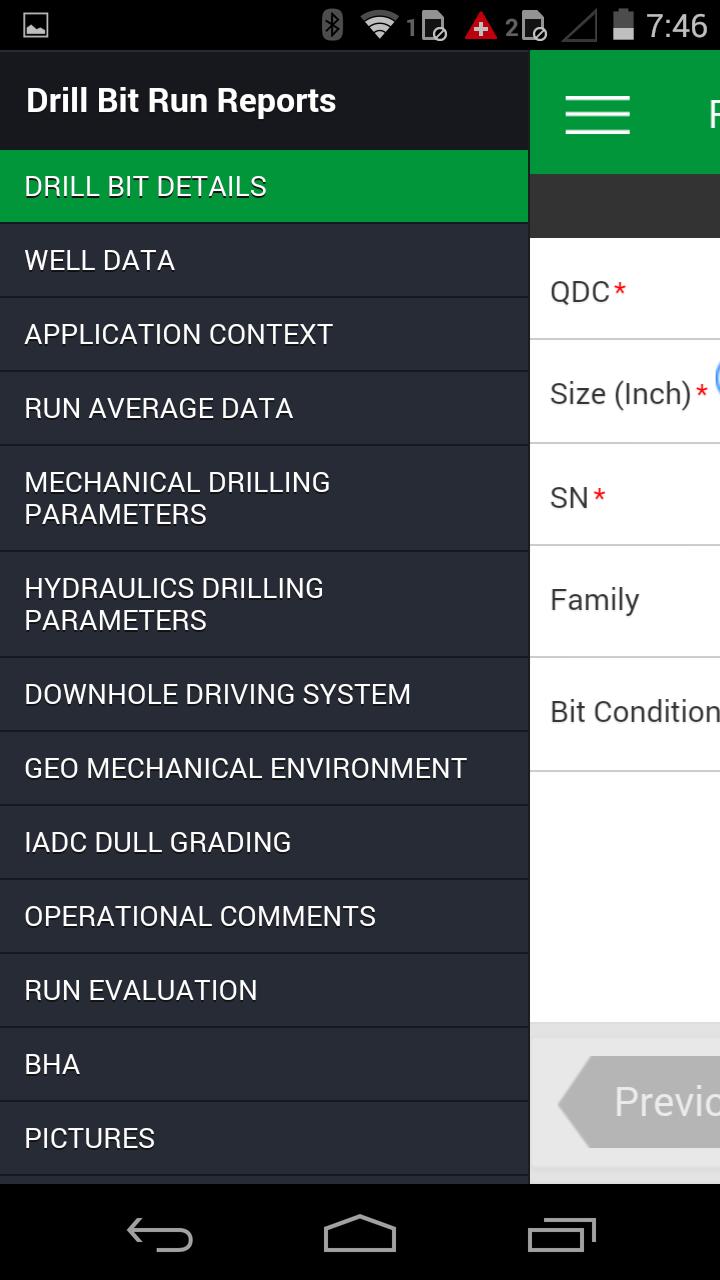This screenshot has width=720, height=1280.
Task: Tap the Wi-Fi status bar icon
Action: tap(379, 25)
